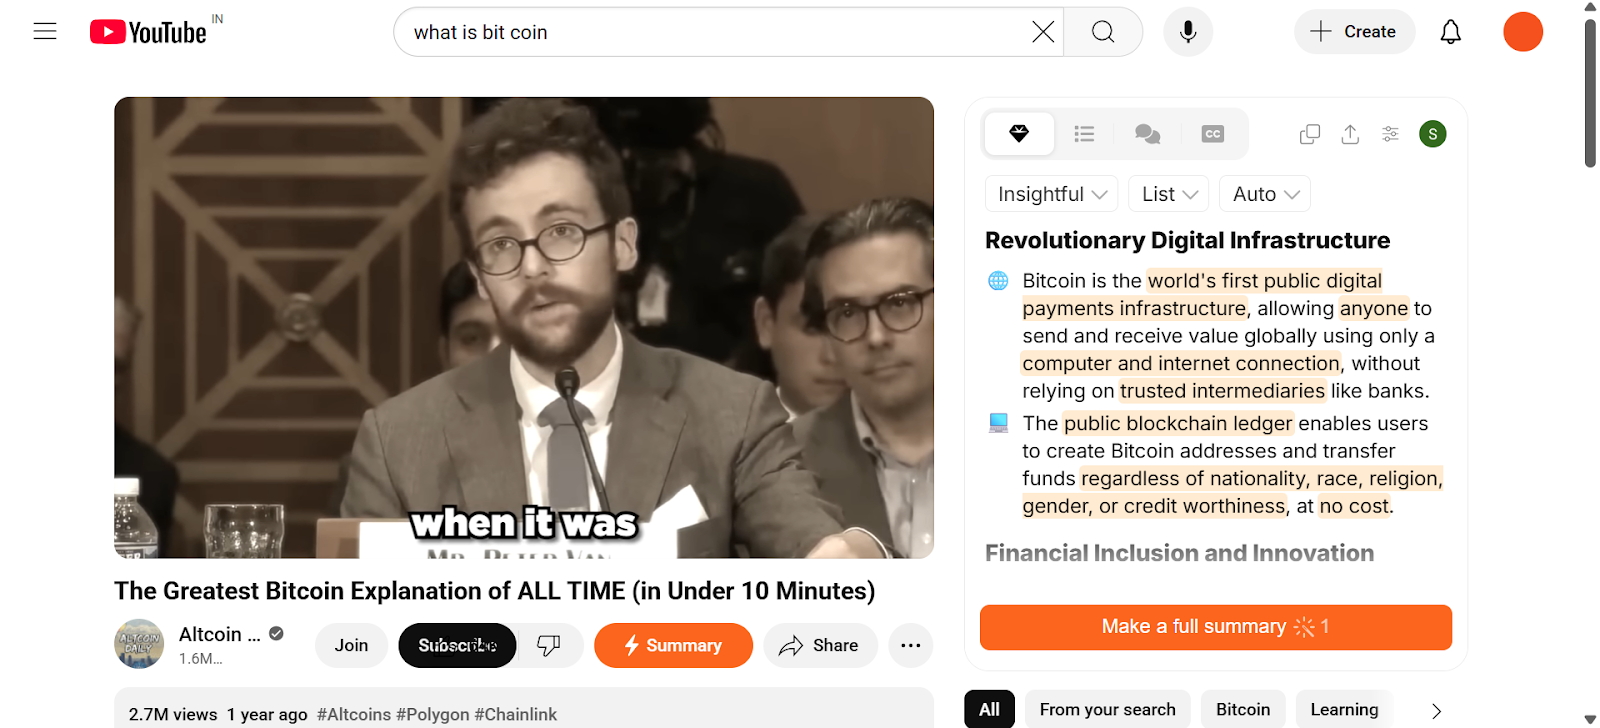Click the magnifier search button
Viewport: 1600px width, 728px height.
pos(1103,32)
